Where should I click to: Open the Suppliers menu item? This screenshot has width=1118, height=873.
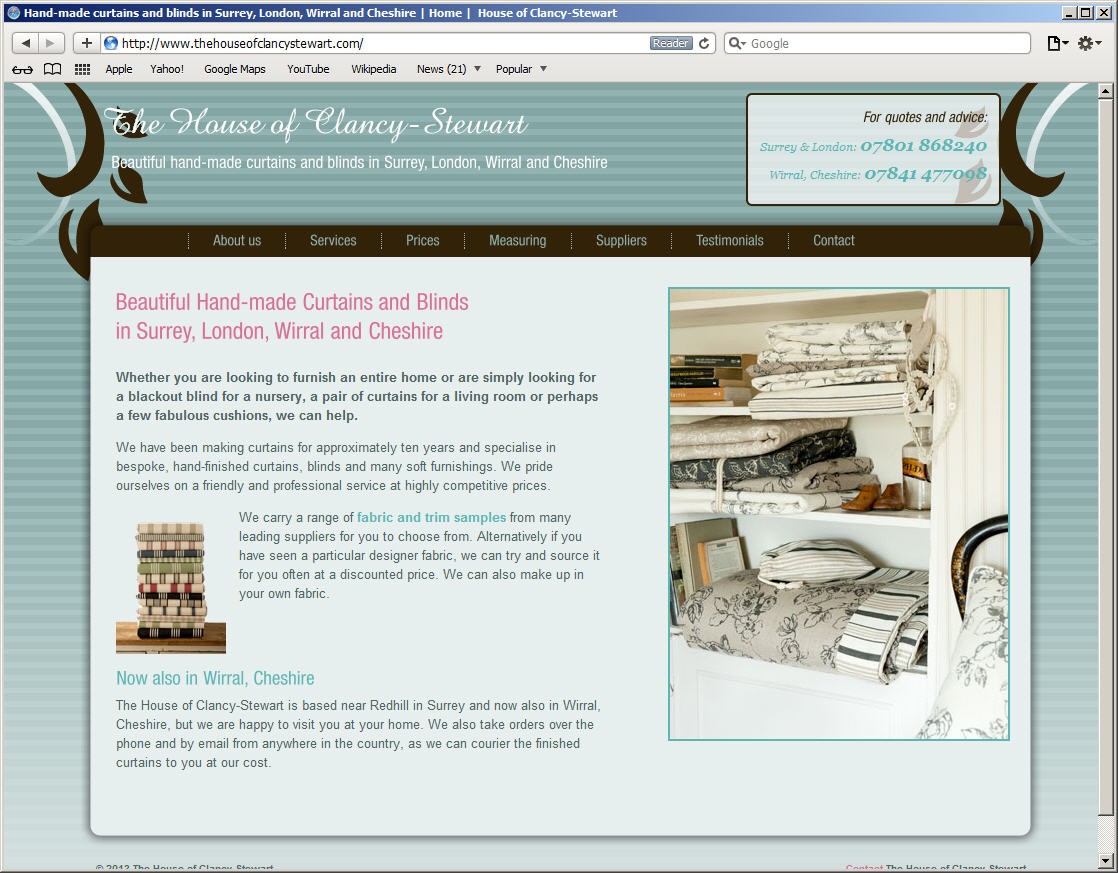click(x=621, y=240)
